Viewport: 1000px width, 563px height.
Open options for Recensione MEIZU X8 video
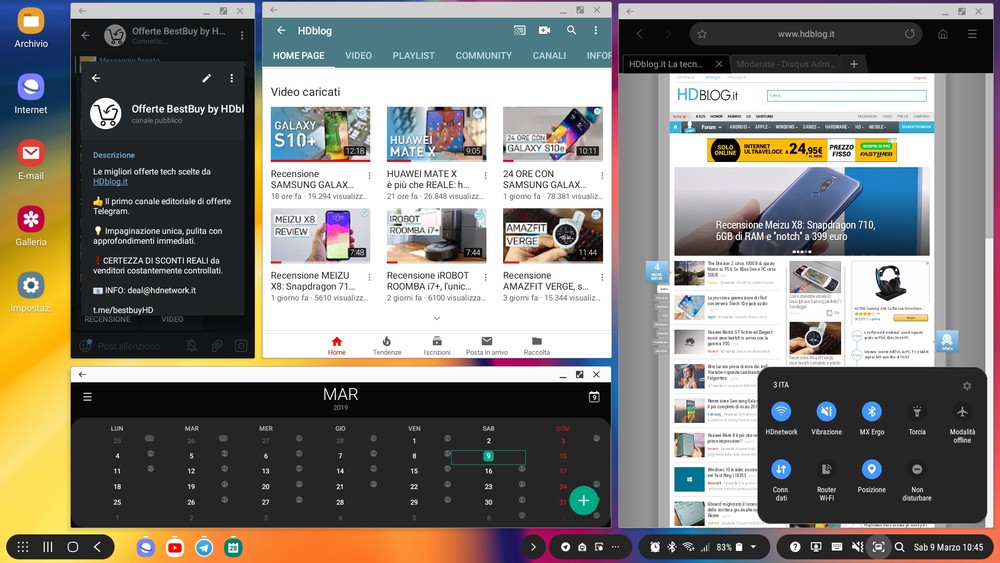pyautogui.click(x=369, y=277)
